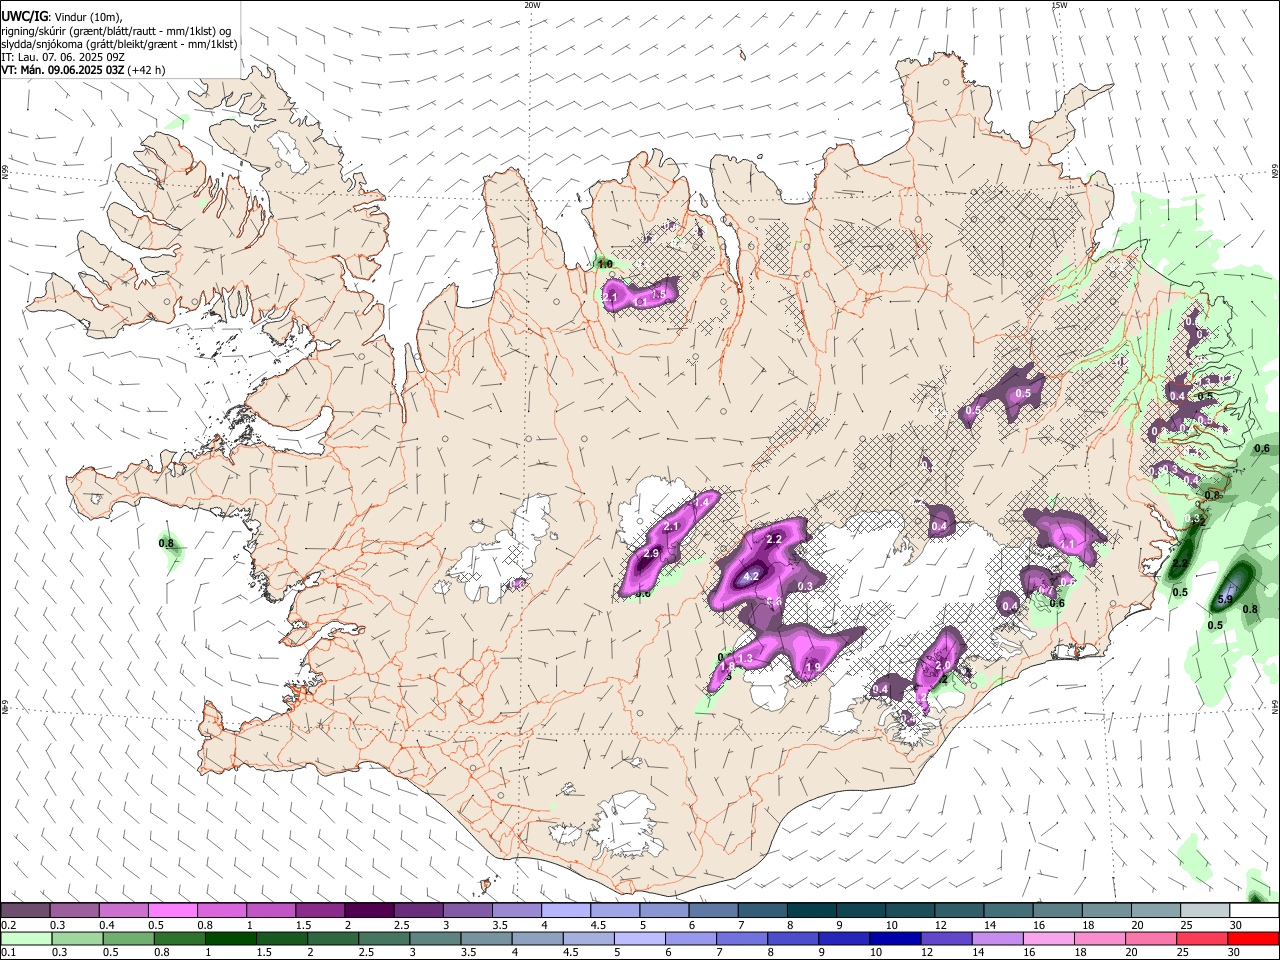Screen dimensions: 1280x960
Task: Click the '20W' longitude label
Action: coord(532,5)
